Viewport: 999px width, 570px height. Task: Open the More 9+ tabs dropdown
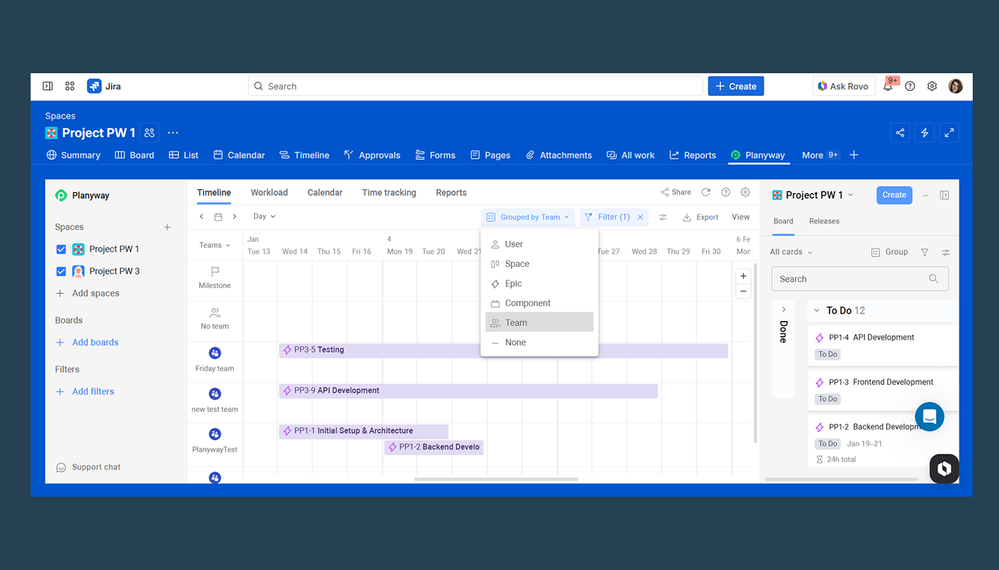[820, 155]
